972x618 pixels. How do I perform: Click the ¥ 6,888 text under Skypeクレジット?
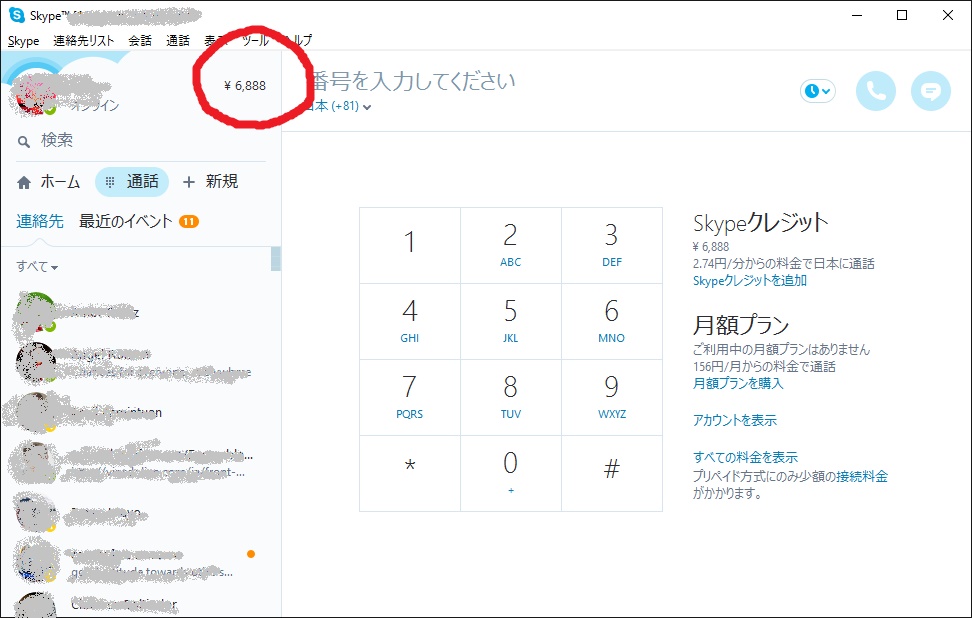pos(710,247)
